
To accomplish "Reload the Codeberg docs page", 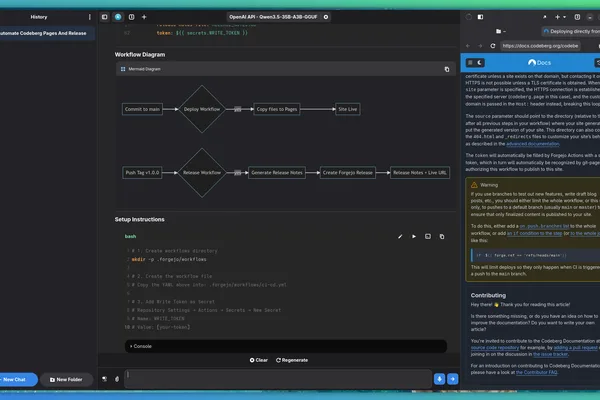I will click(x=493, y=46).
